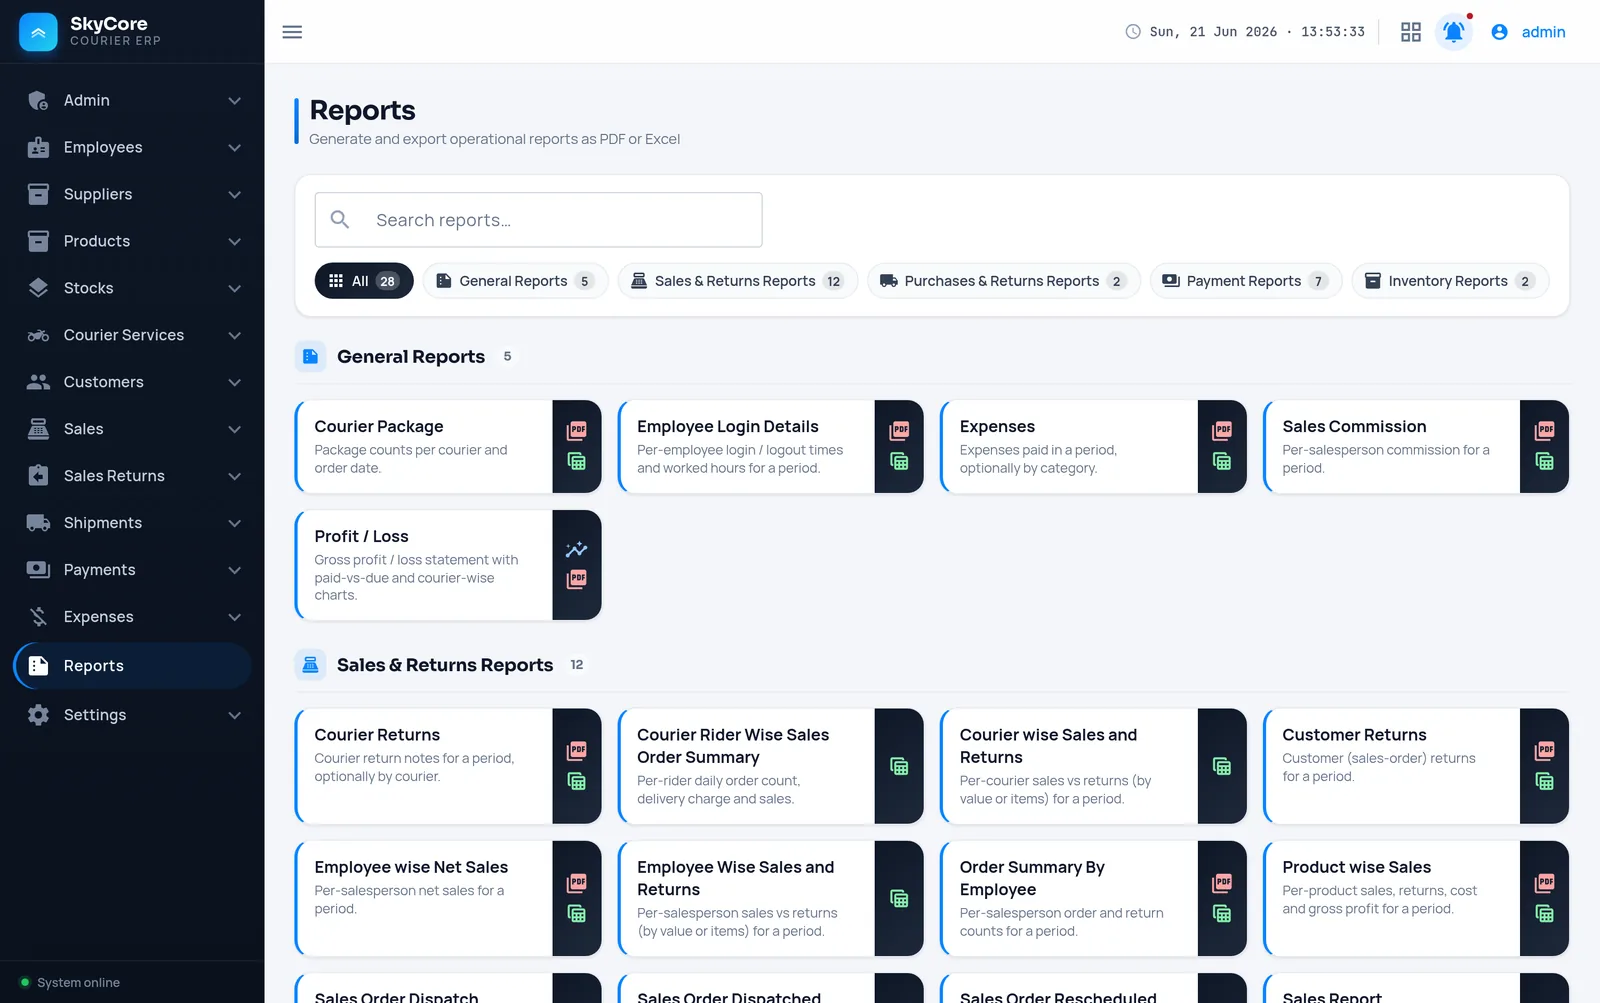This screenshot has height=1003, width=1600.
Task: Filter by Payment Reports
Action: click(x=1245, y=281)
